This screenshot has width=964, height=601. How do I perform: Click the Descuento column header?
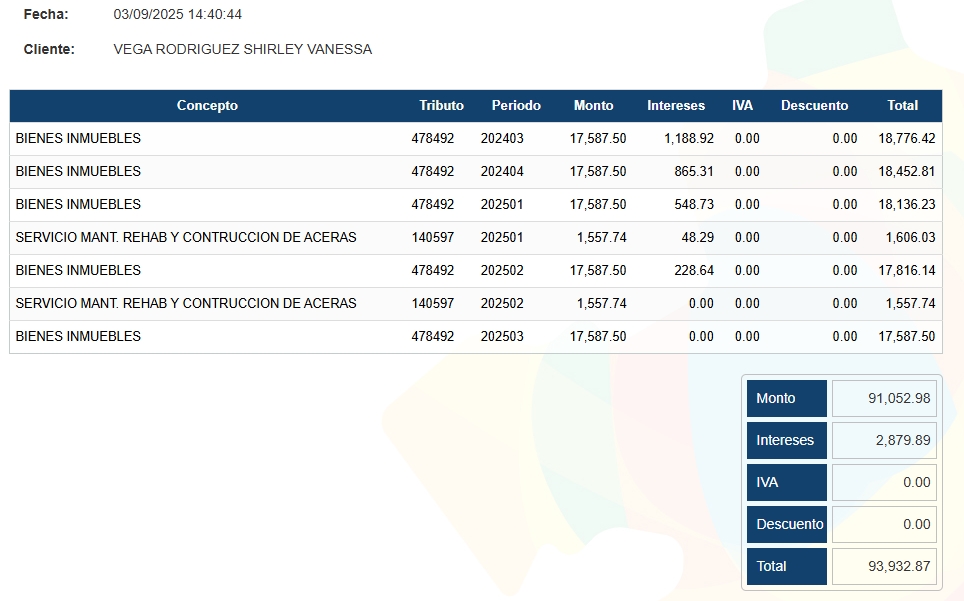click(814, 105)
